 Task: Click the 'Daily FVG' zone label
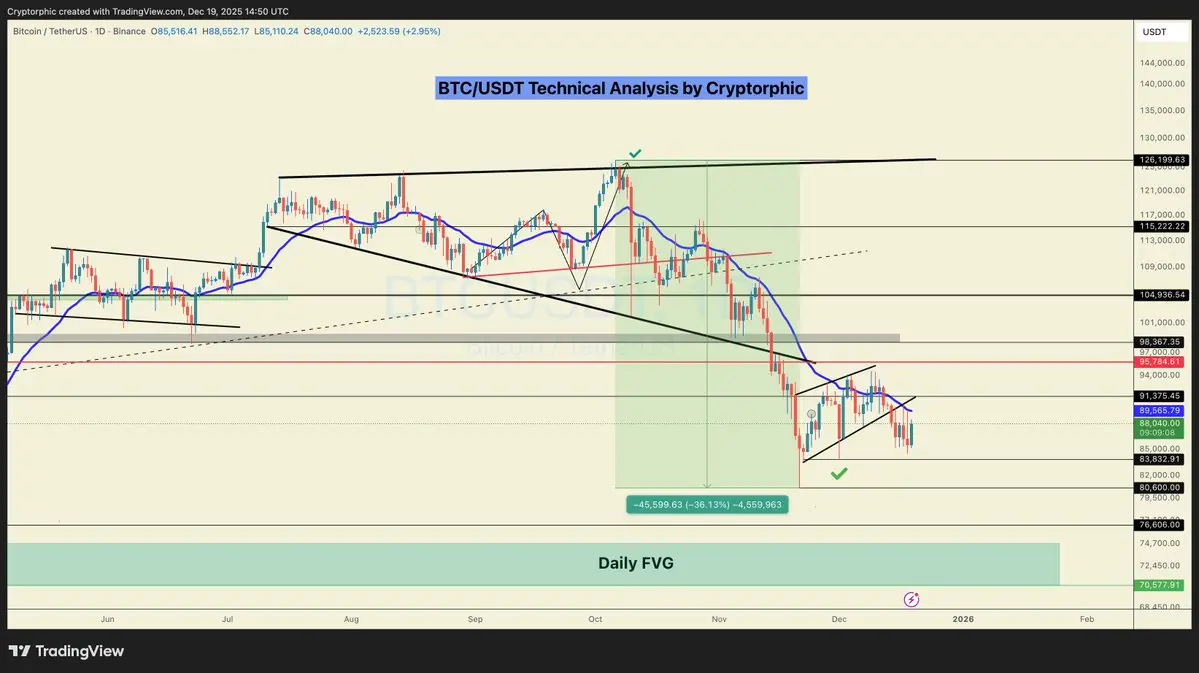pos(635,563)
